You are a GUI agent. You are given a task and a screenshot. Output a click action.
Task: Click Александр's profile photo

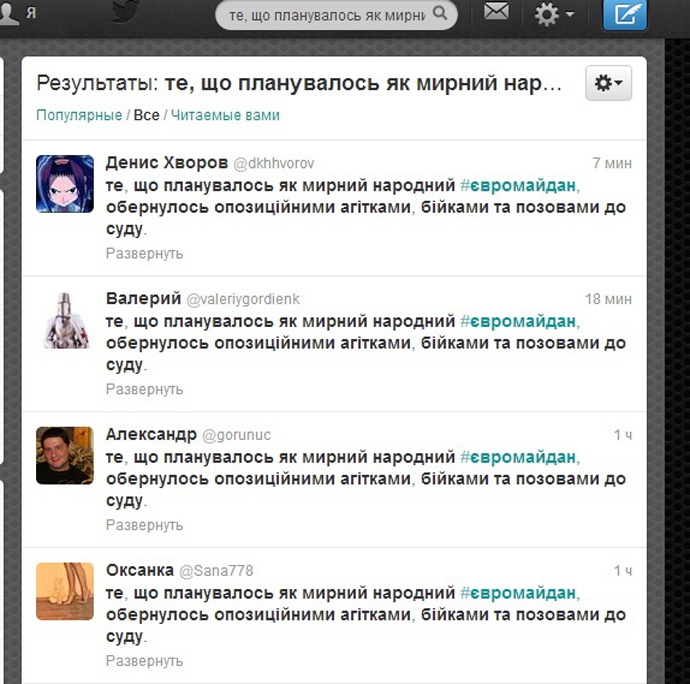(65, 456)
